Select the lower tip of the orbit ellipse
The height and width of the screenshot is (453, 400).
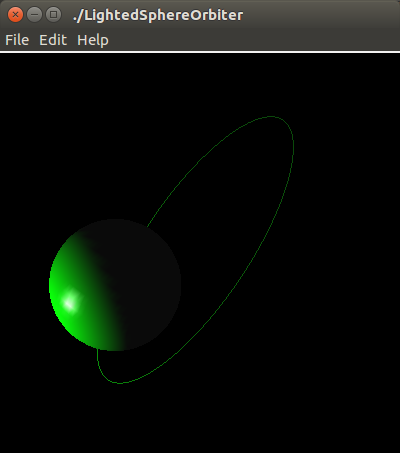pyautogui.click(x=118, y=383)
